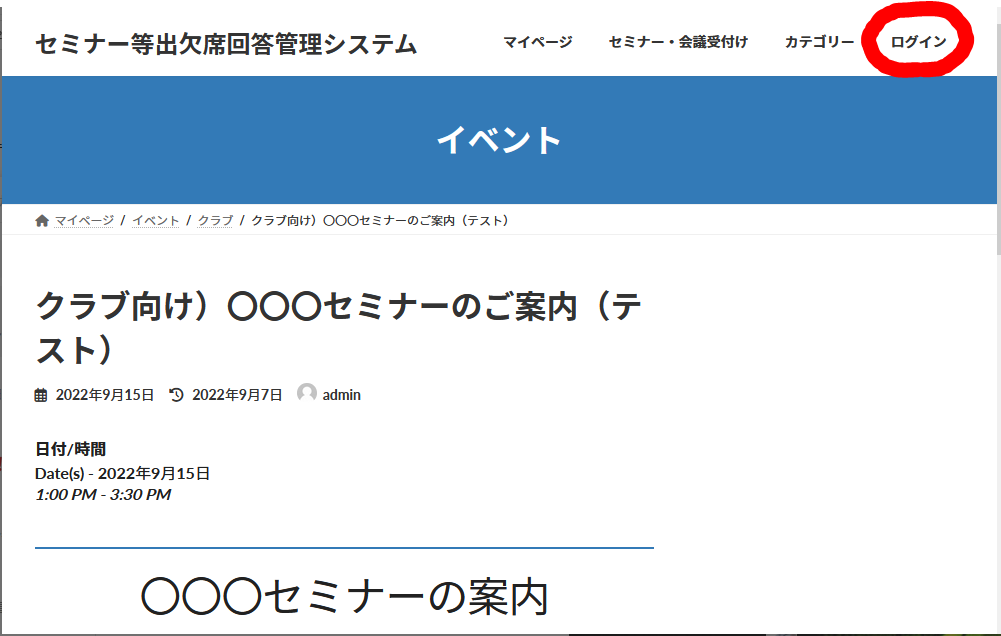Click the site title セミナー等出欠席回答管理システム

[x=226, y=44]
